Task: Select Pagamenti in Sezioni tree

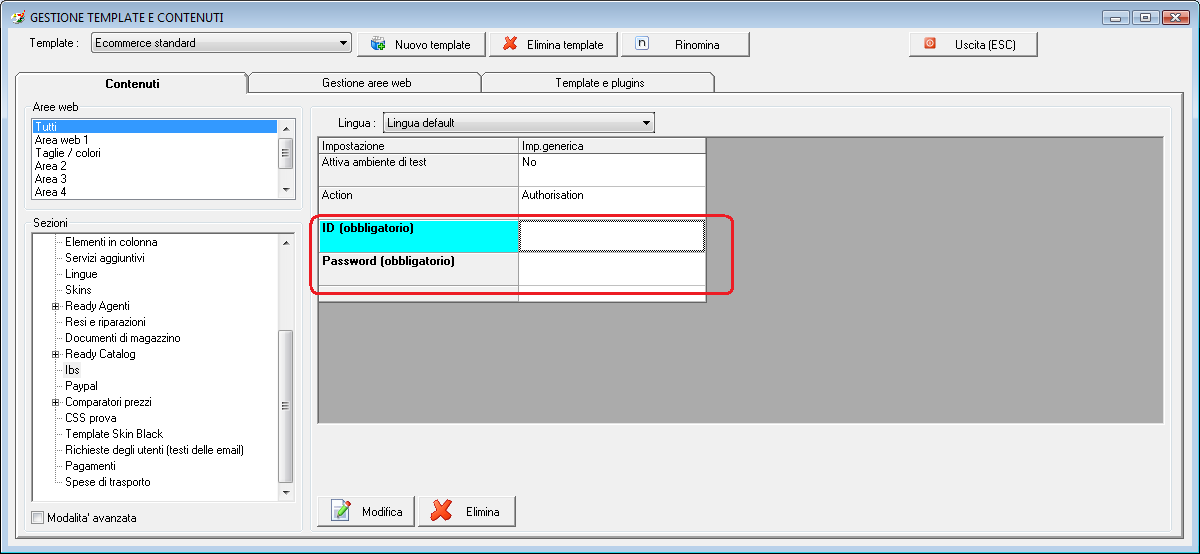Action: (90, 466)
